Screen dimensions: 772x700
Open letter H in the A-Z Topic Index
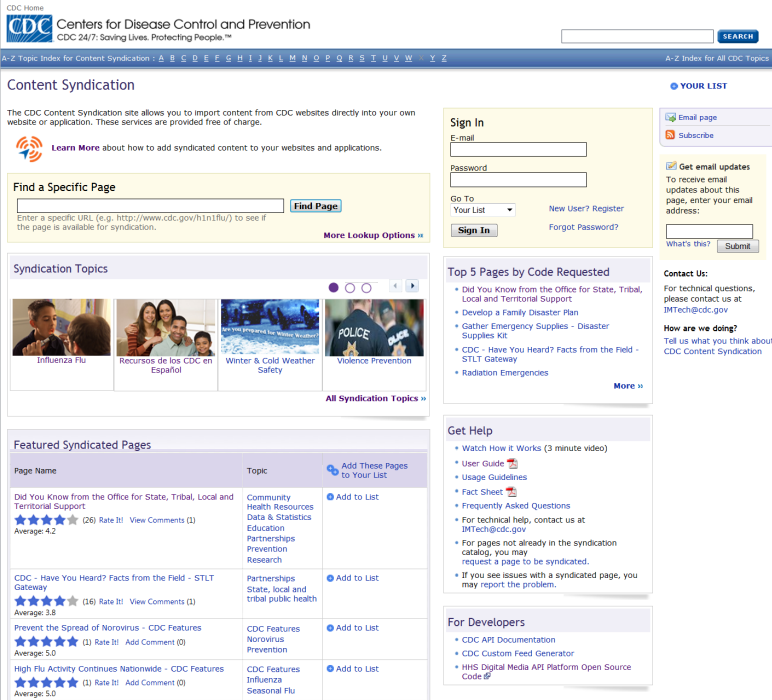click(240, 58)
